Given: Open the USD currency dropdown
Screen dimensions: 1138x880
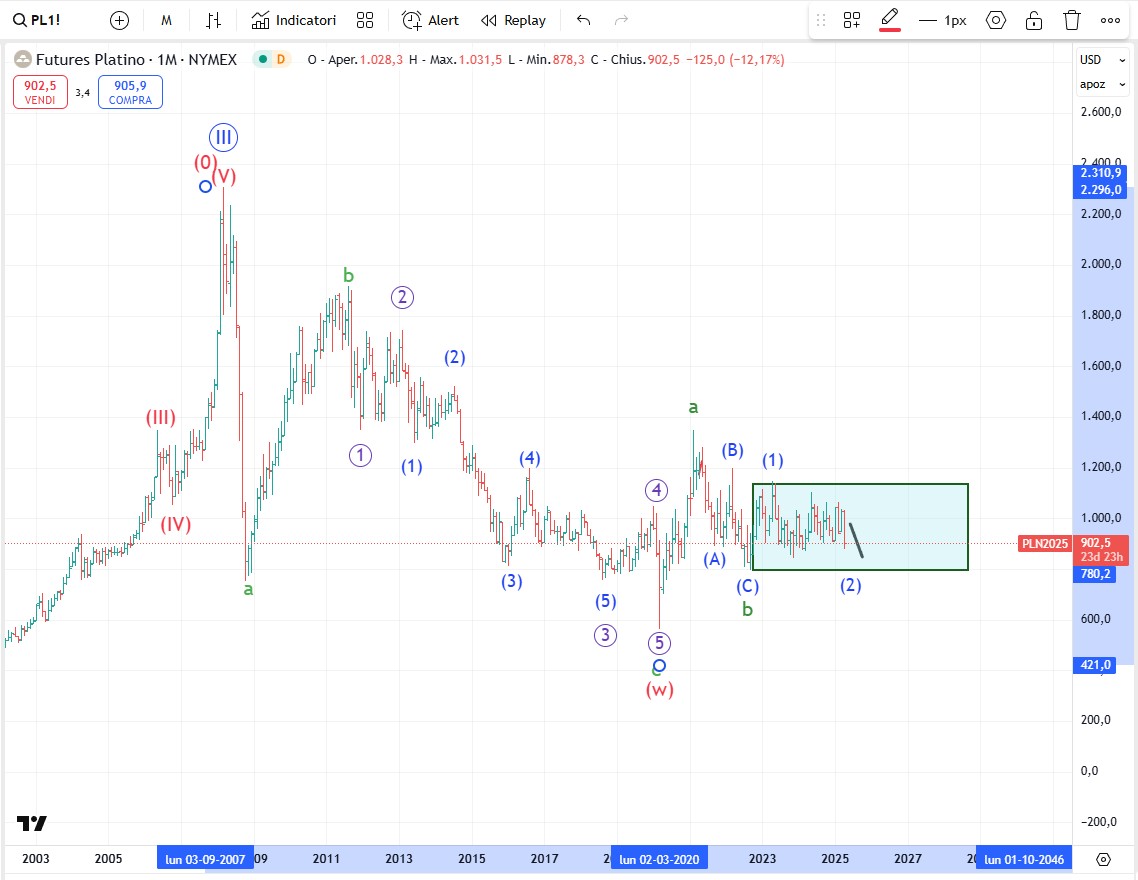Looking at the screenshot, I should tap(1102, 59).
